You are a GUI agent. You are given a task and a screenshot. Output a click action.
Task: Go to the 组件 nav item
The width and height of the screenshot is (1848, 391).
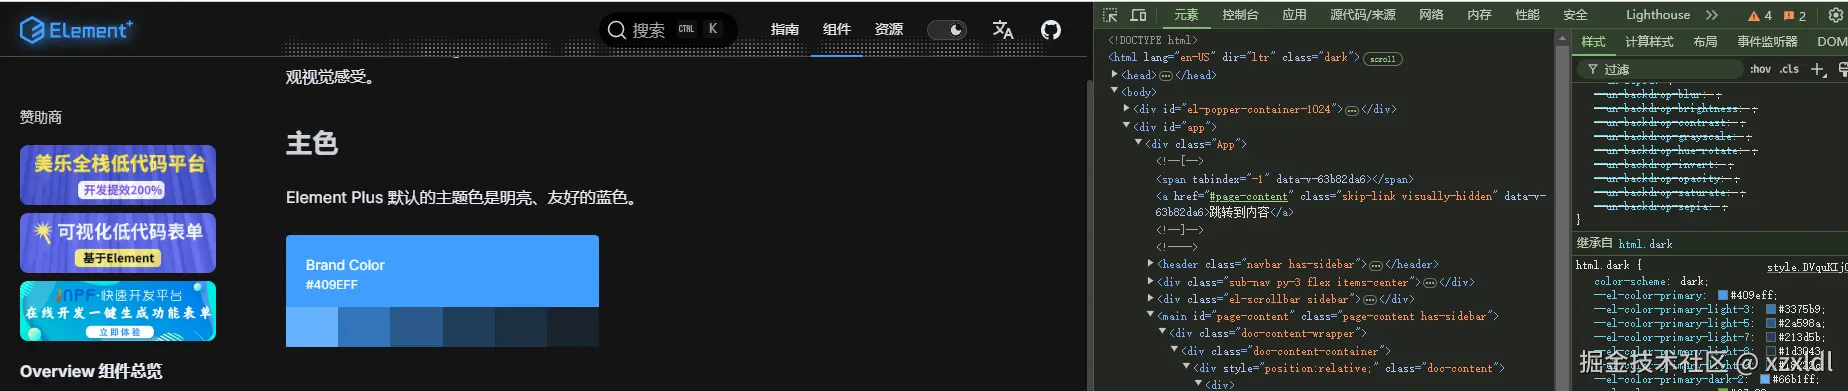point(837,30)
